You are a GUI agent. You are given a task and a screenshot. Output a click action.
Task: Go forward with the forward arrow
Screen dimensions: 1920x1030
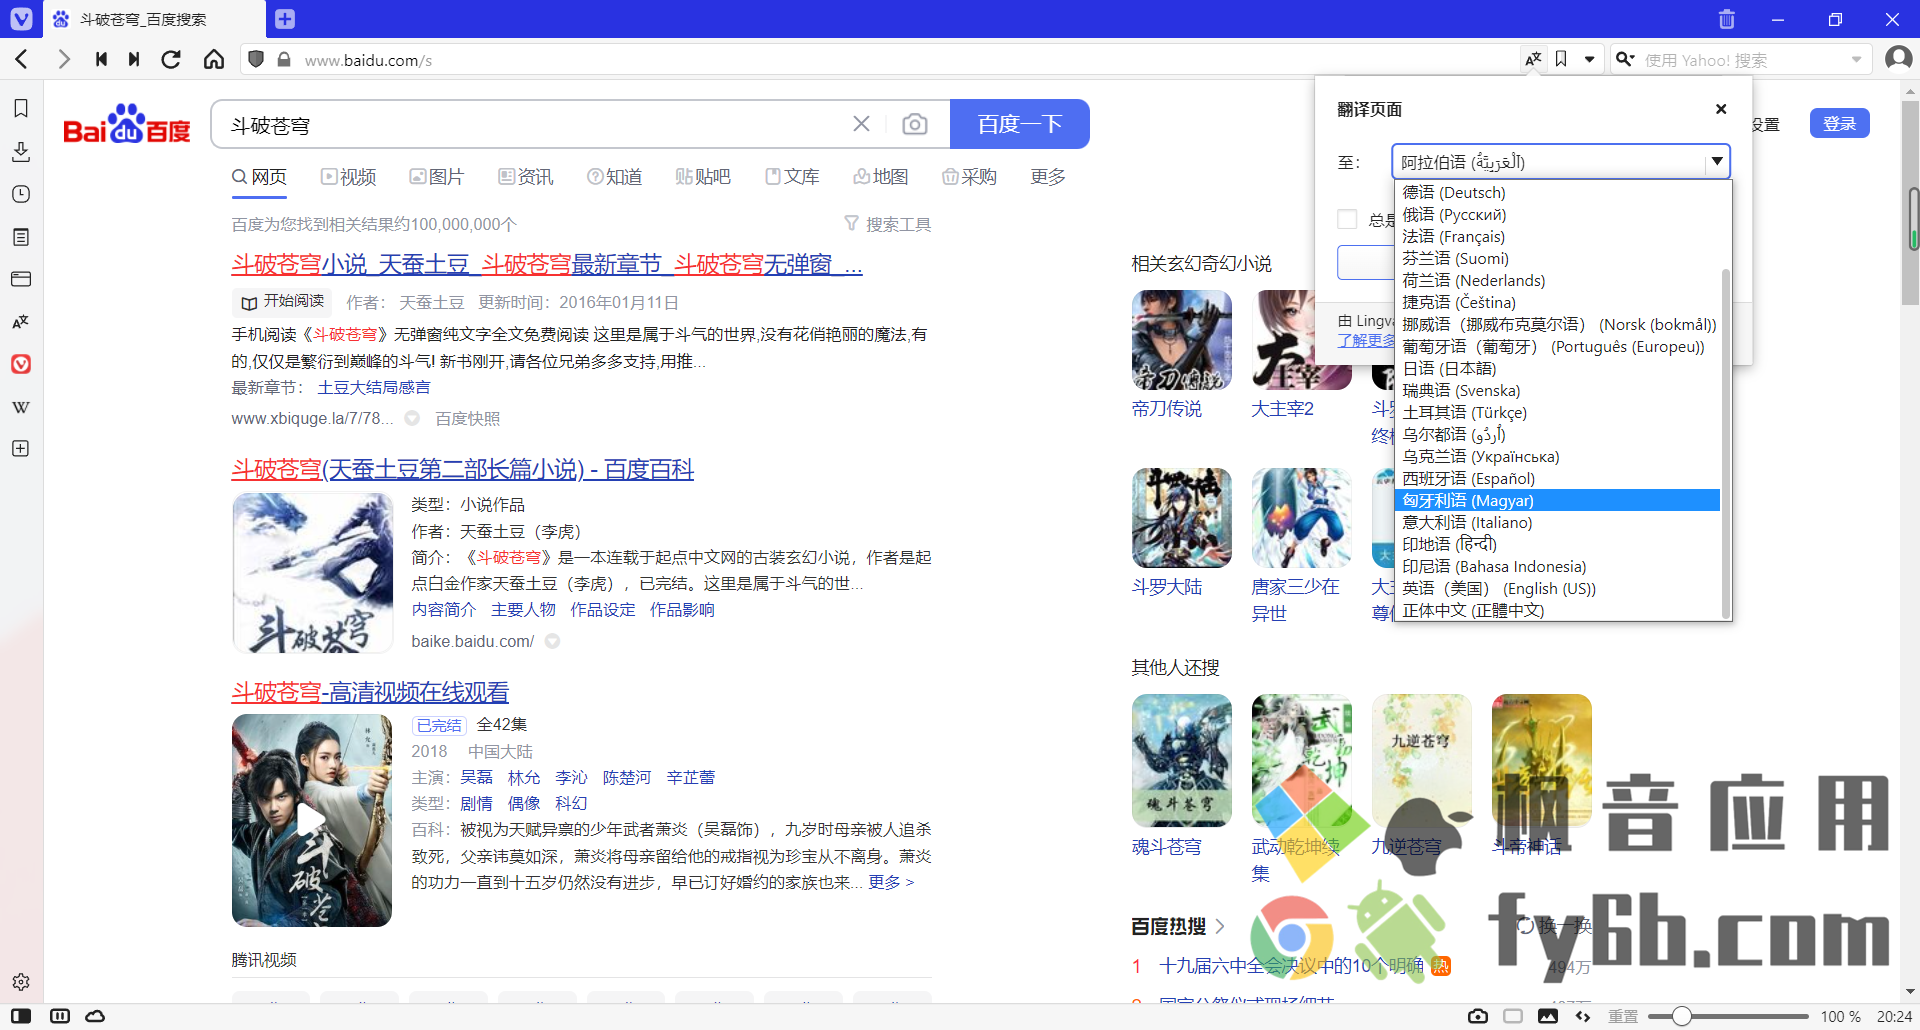(64, 60)
